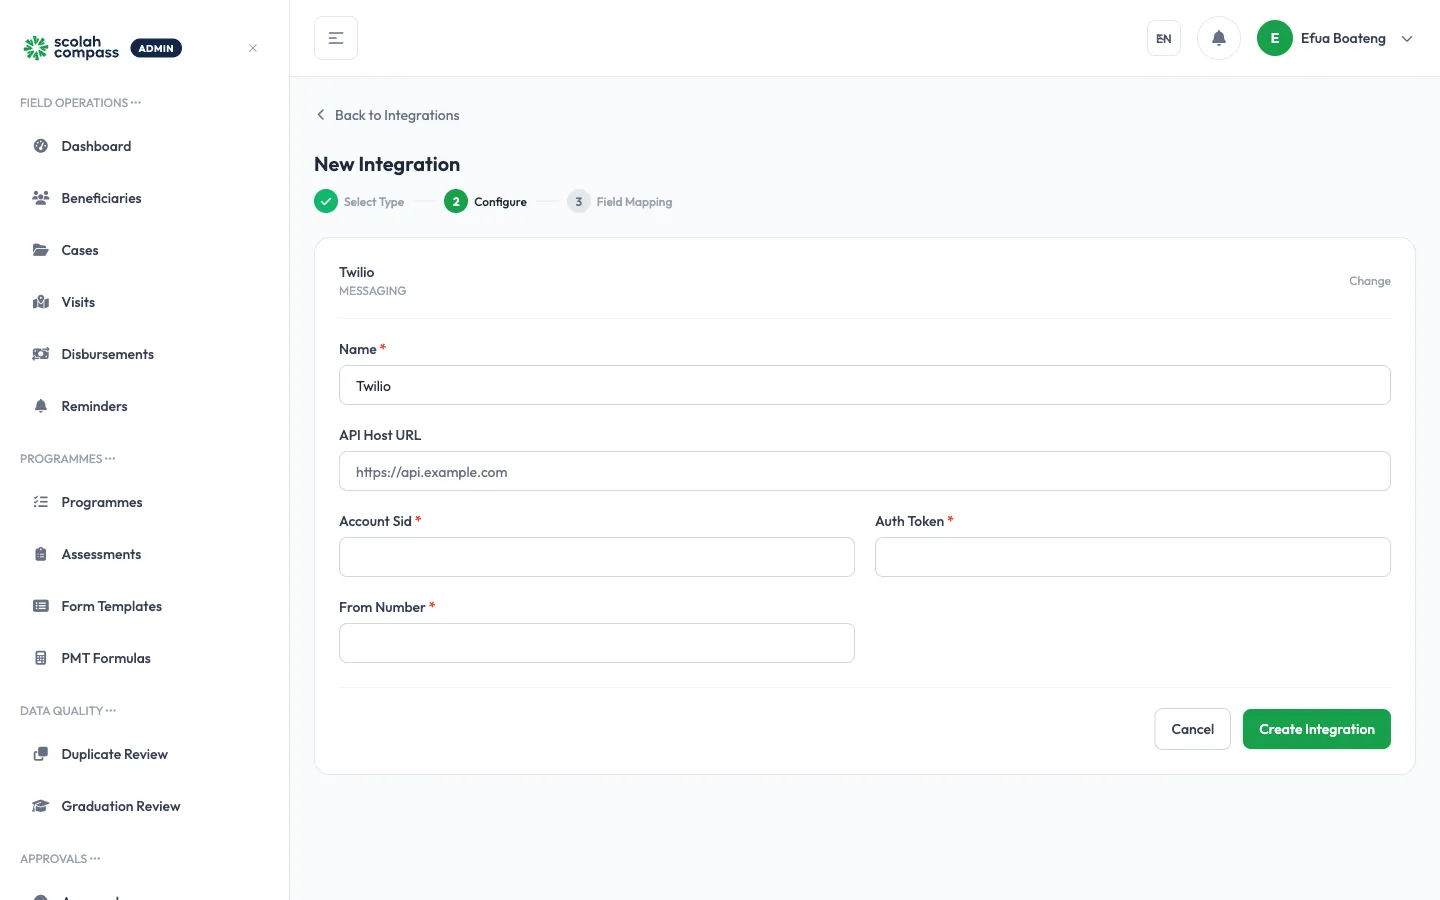Jump to the Field Mapping step
1440x900 pixels.
click(x=620, y=201)
